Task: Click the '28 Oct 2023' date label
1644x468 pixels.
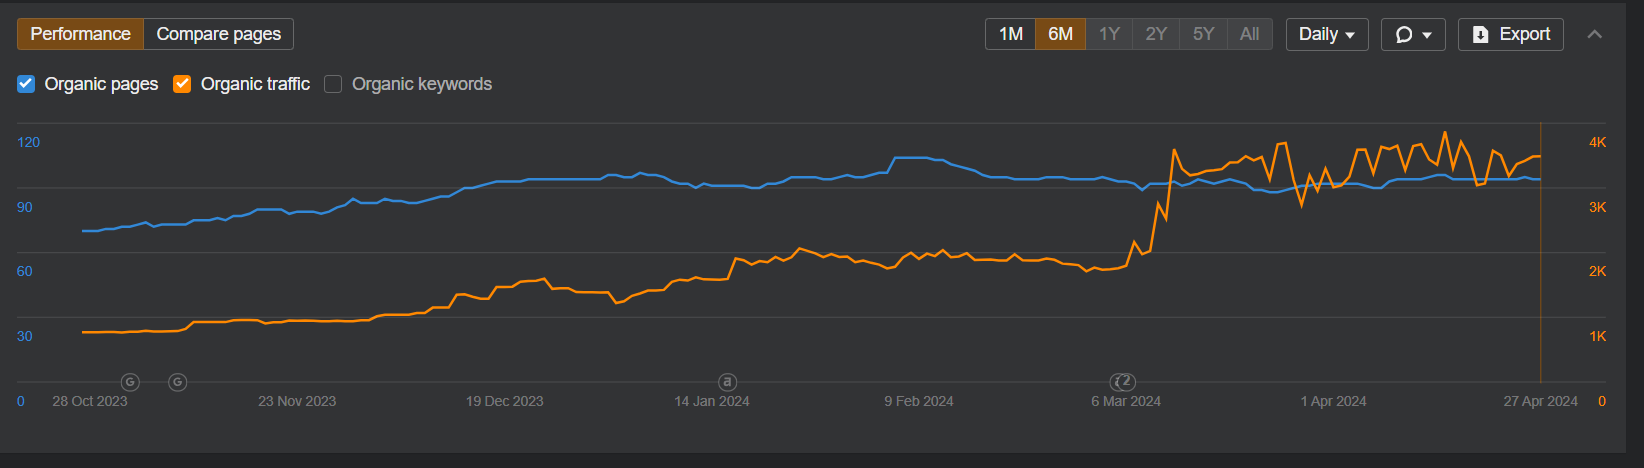Action: click(x=90, y=401)
